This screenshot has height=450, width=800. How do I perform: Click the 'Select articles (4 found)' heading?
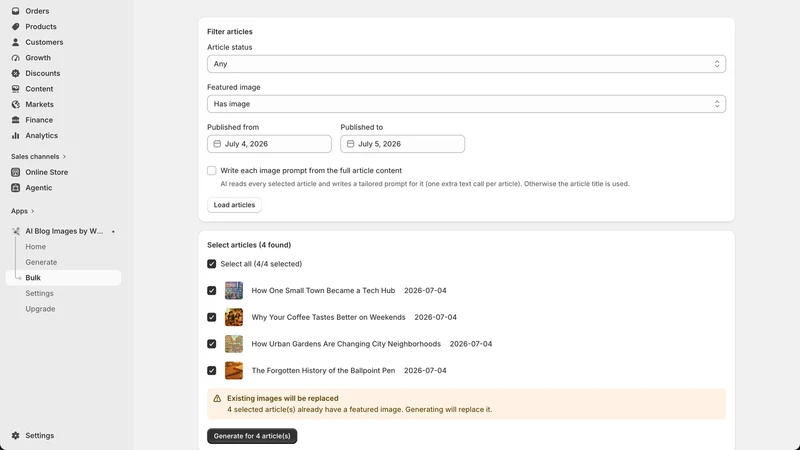coord(249,245)
